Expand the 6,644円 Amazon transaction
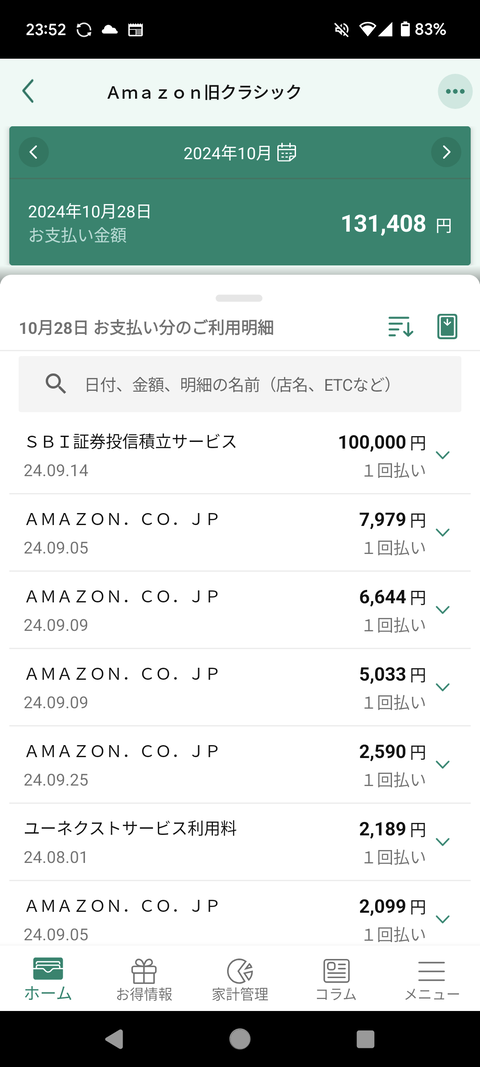480x1067 pixels. click(x=240, y=610)
